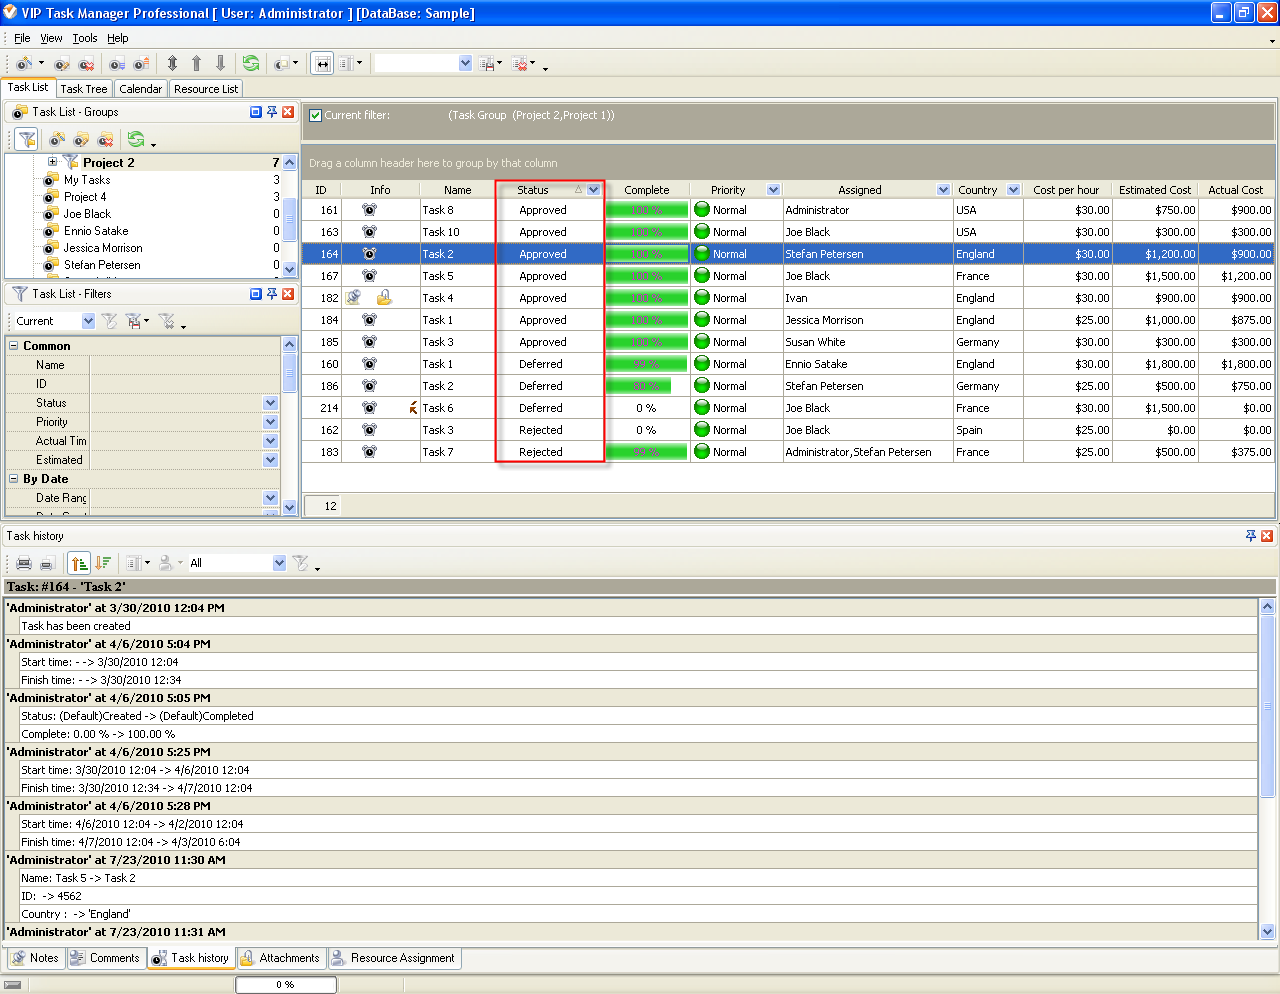This screenshot has height=994, width=1280.
Task: Click the move task up arrow
Action: pos(196,63)
